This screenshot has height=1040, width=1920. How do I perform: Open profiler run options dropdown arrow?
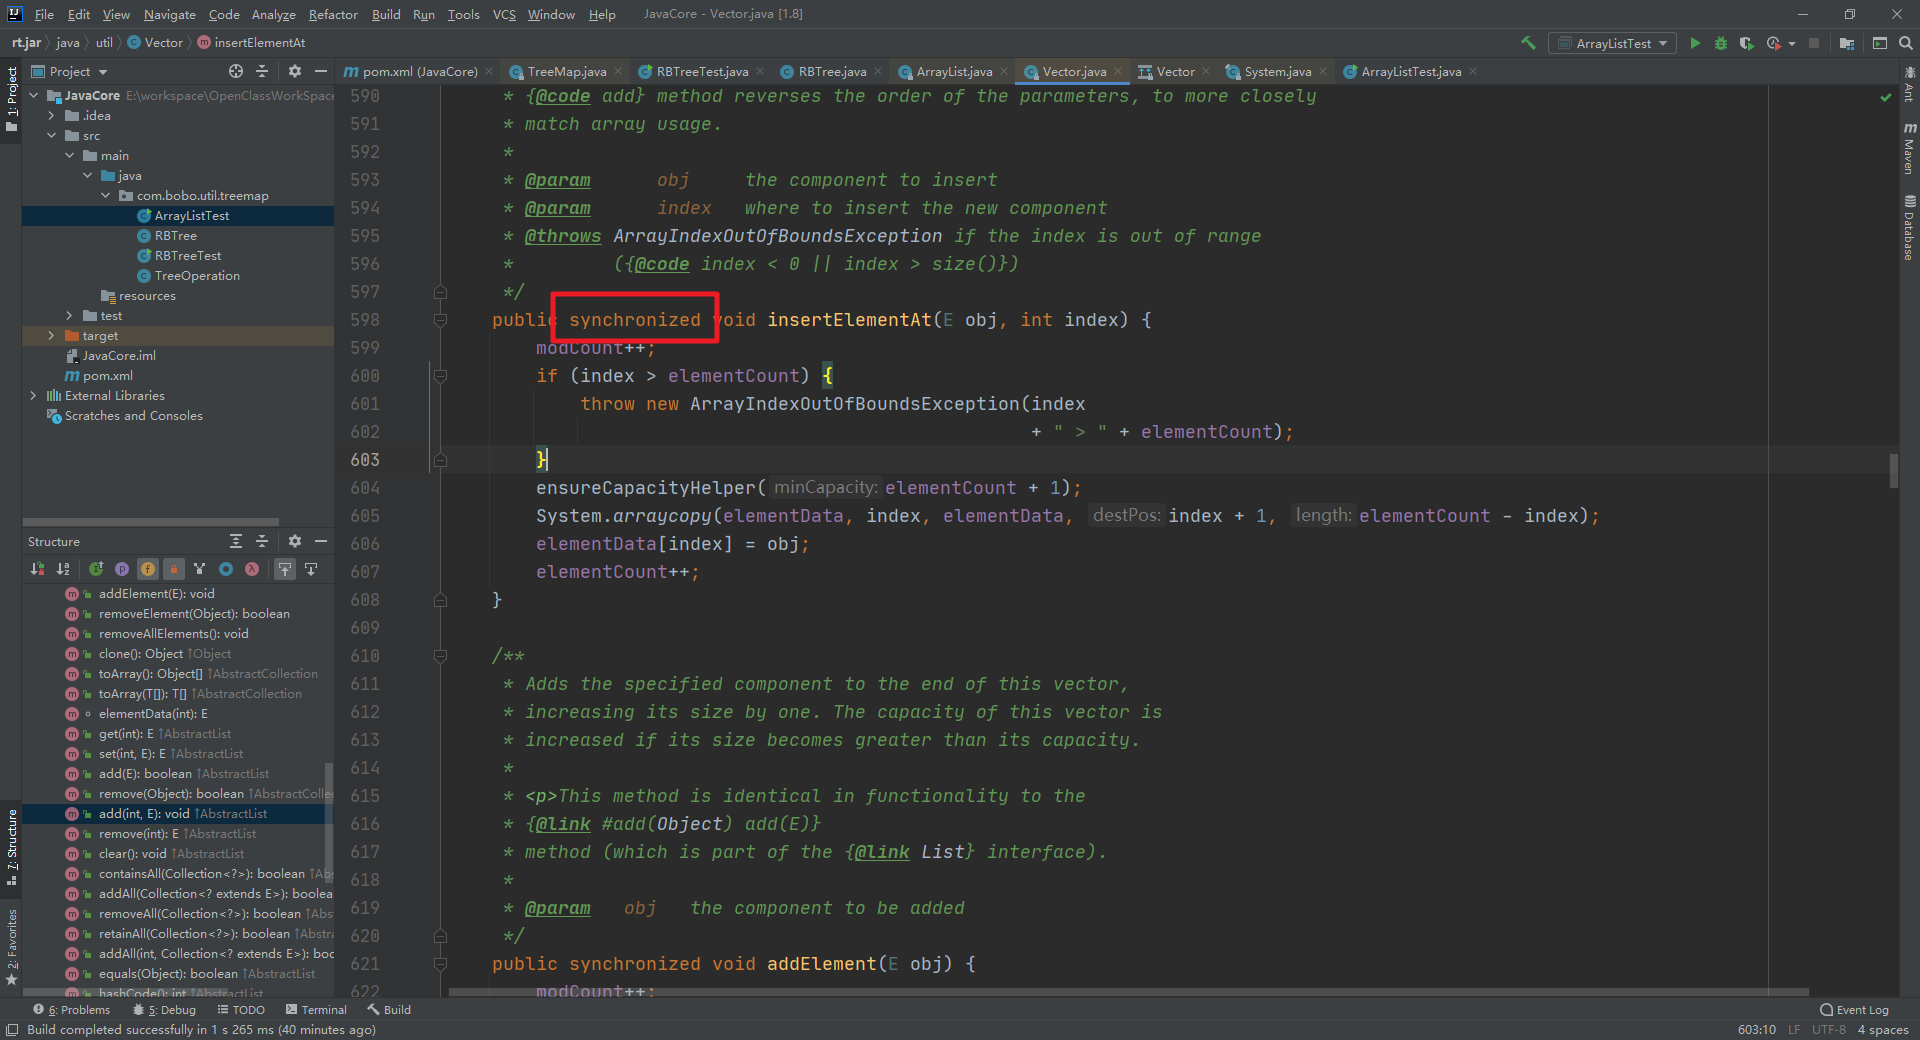(x=1792, y=43)
